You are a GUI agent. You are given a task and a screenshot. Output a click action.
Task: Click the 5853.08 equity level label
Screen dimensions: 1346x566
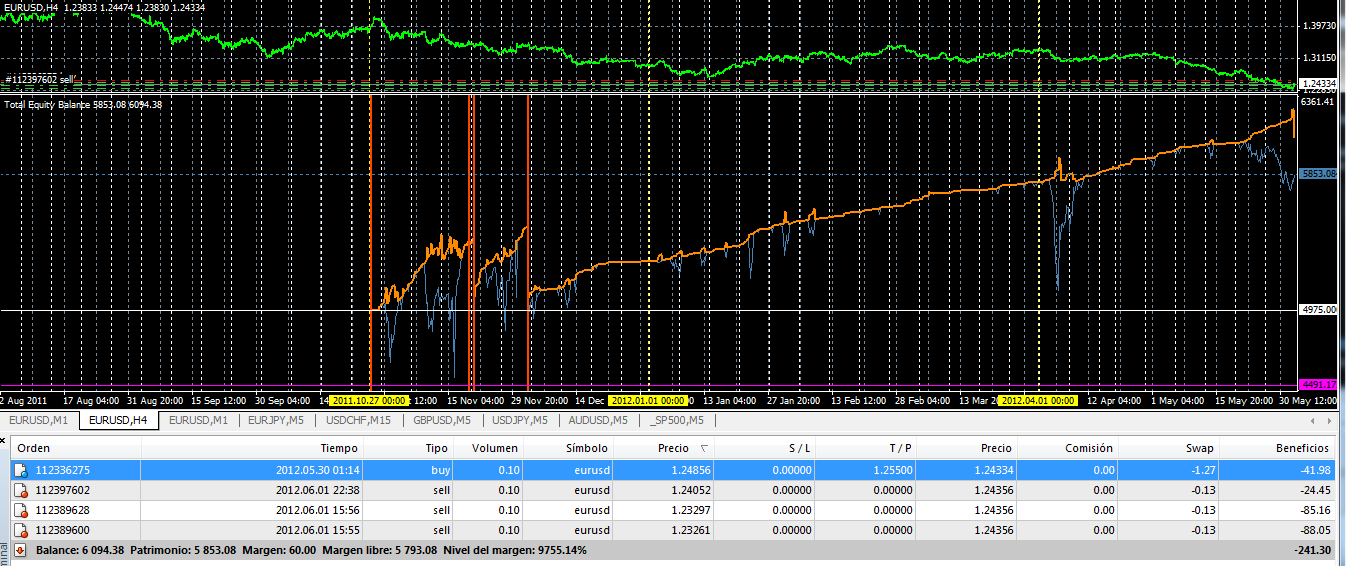click(1319, 174)
